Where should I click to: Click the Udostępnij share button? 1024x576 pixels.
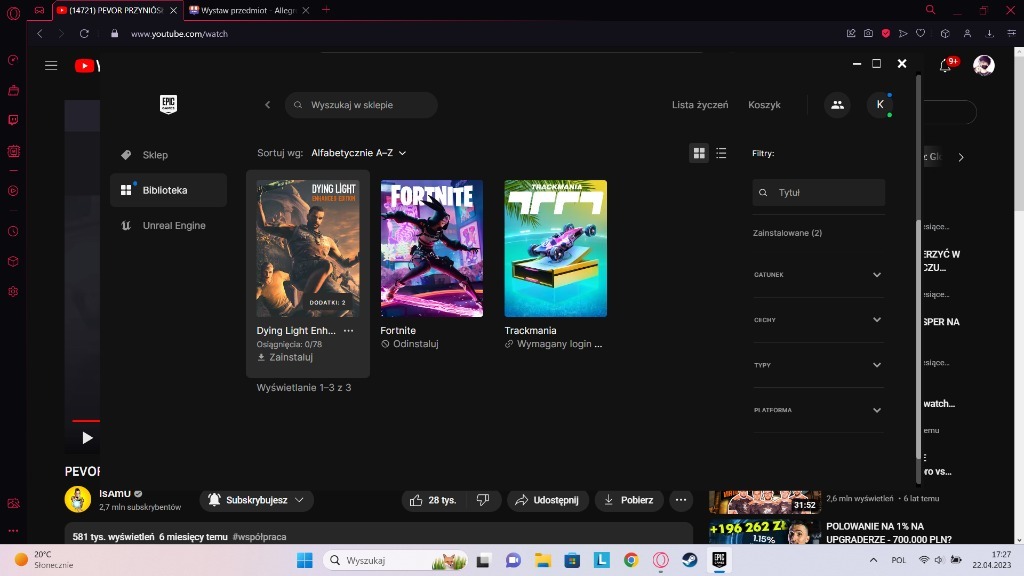tap(547, 500)
